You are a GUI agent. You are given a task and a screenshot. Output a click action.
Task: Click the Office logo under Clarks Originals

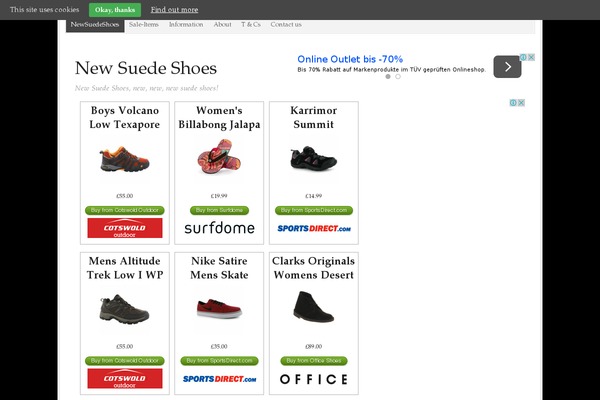[x=314, y=379]
